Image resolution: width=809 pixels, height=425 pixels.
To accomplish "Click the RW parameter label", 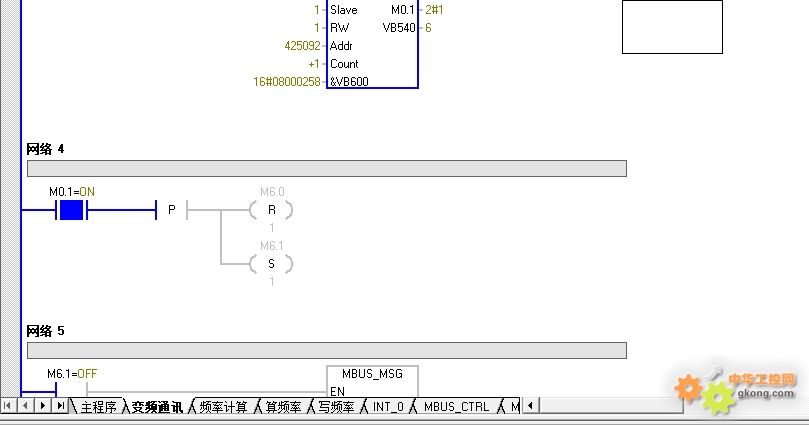I will coord(339,28).
